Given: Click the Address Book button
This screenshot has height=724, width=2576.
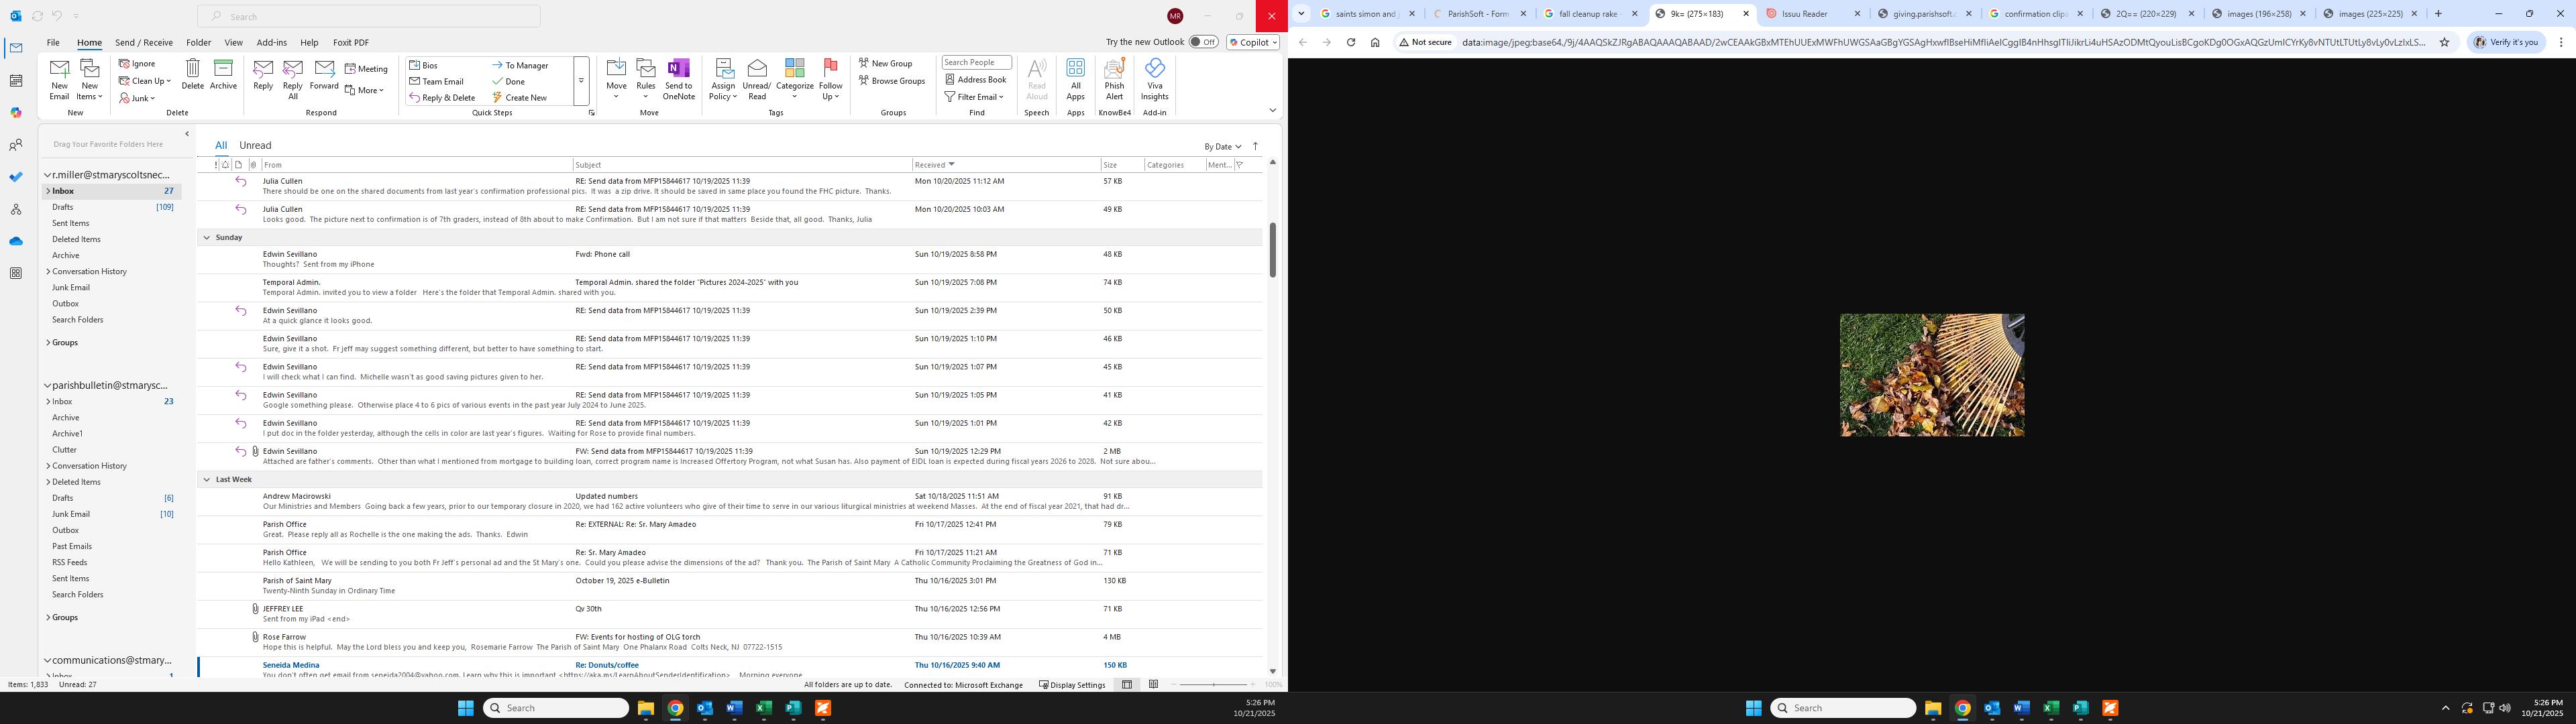Looking at the screenshot, I should tap(975, 80).
